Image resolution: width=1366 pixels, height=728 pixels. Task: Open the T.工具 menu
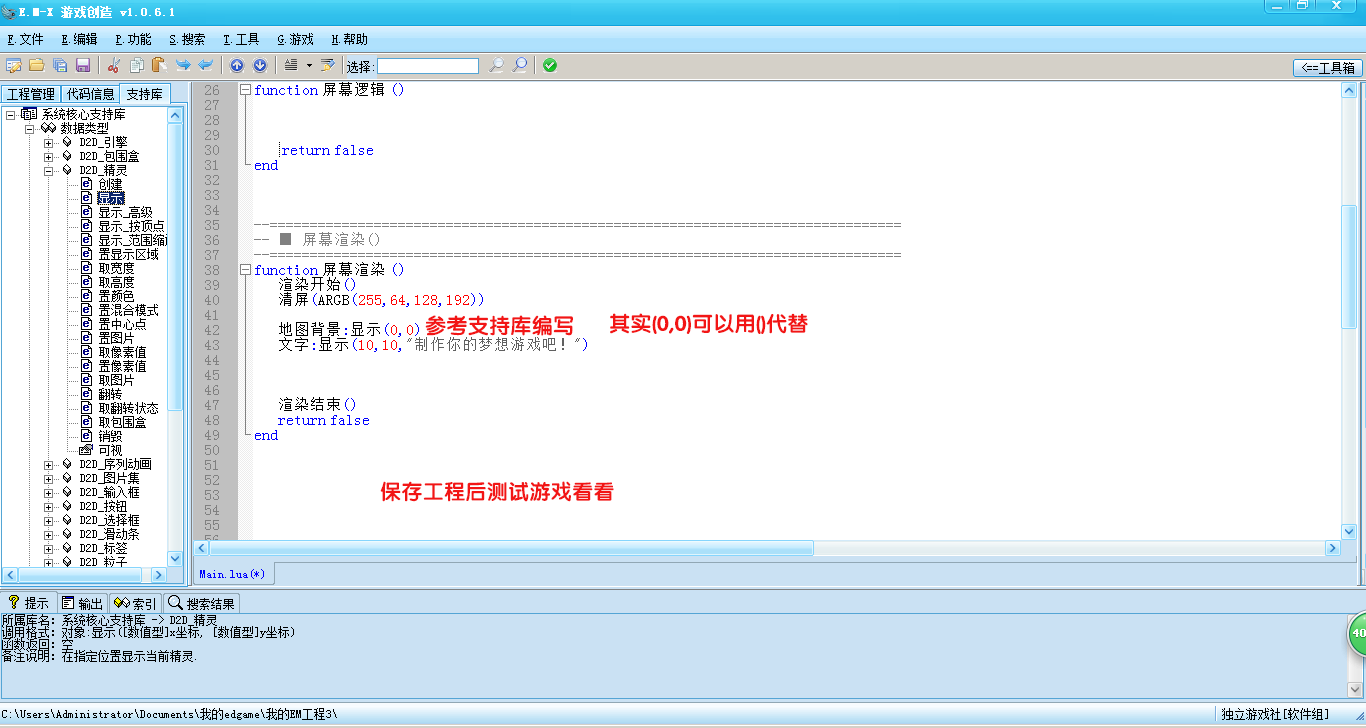coord(241,40)
